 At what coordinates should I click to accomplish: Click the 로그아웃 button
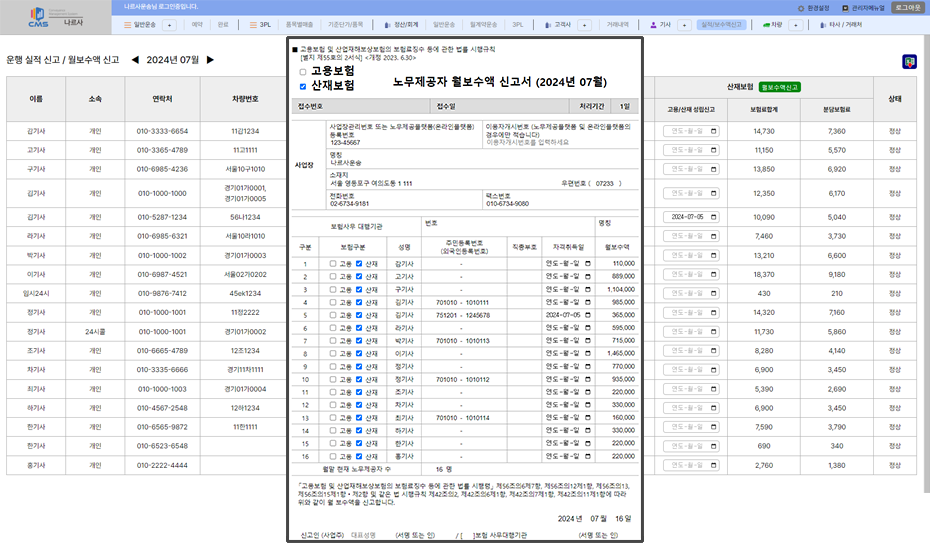click(x=908, y=8)
